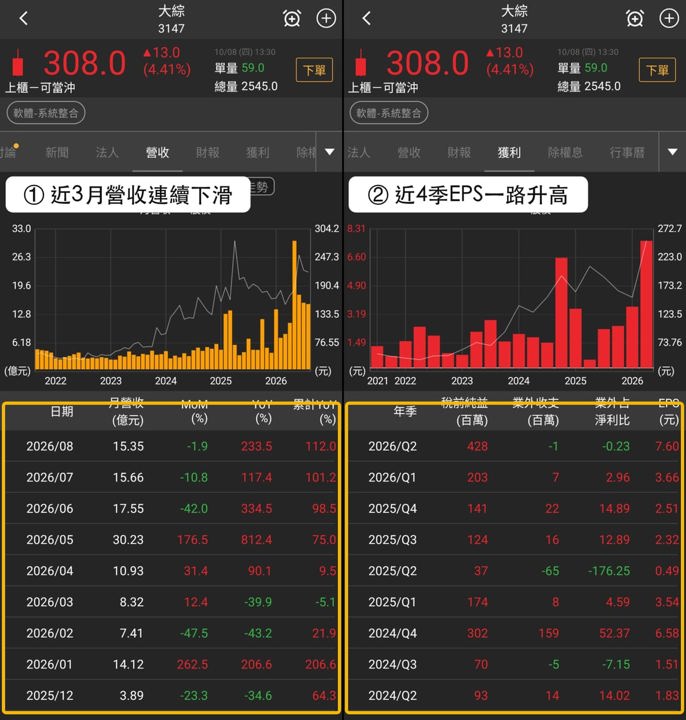Tap the 稅前純益 column header
686x720 pixels.
[x=465, y=411]
